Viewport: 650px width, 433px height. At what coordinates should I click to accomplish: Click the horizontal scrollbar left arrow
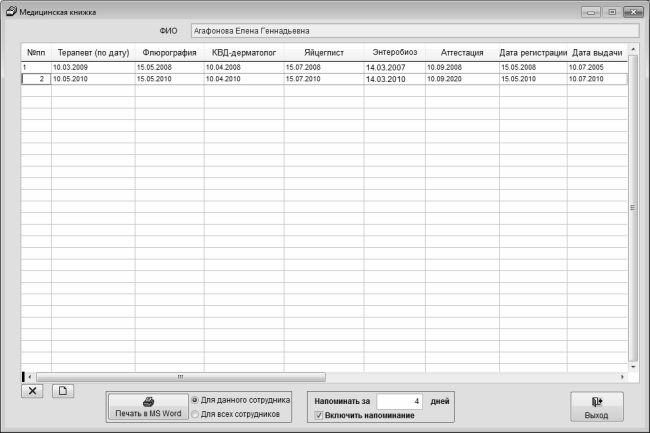pos(29,377)
